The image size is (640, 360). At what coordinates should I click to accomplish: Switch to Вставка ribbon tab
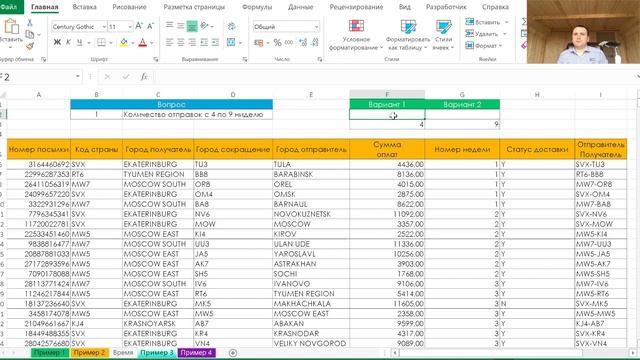coord(84,7)
